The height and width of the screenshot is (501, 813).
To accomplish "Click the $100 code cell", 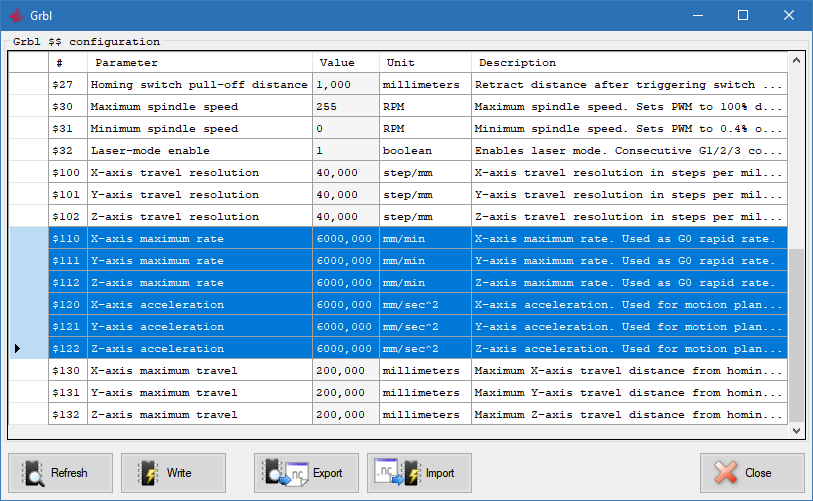I will pos(68,173).
